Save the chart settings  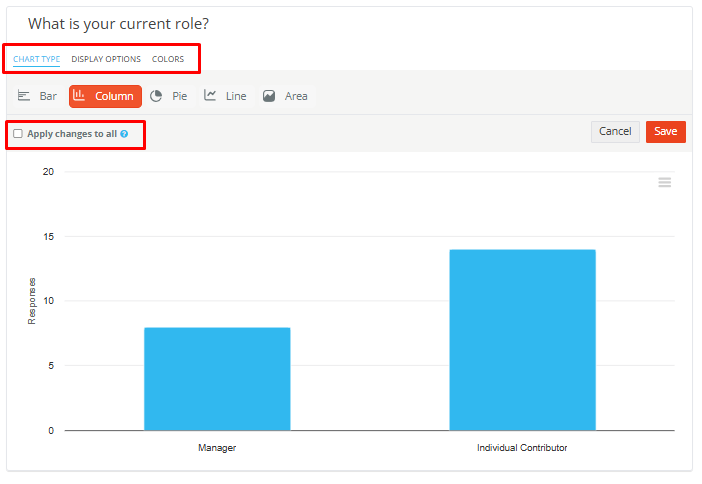pyautogui.click(x=665, y=132)
